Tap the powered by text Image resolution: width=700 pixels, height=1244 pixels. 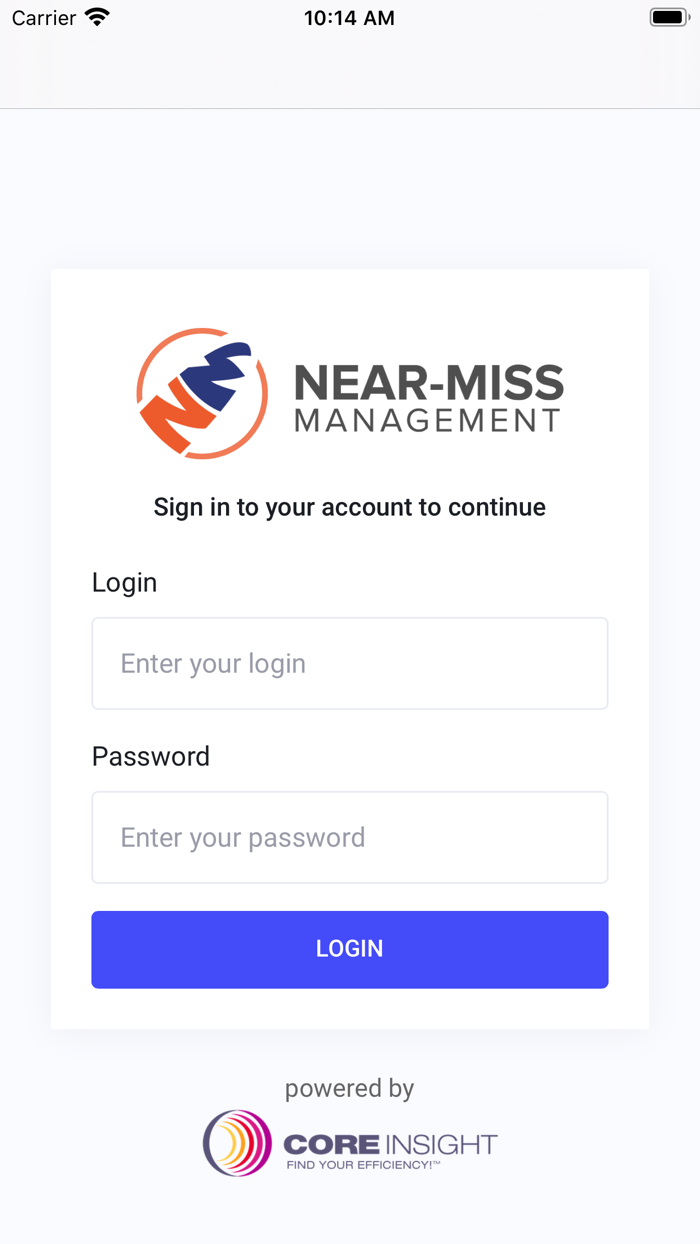tap(349, 1088)
